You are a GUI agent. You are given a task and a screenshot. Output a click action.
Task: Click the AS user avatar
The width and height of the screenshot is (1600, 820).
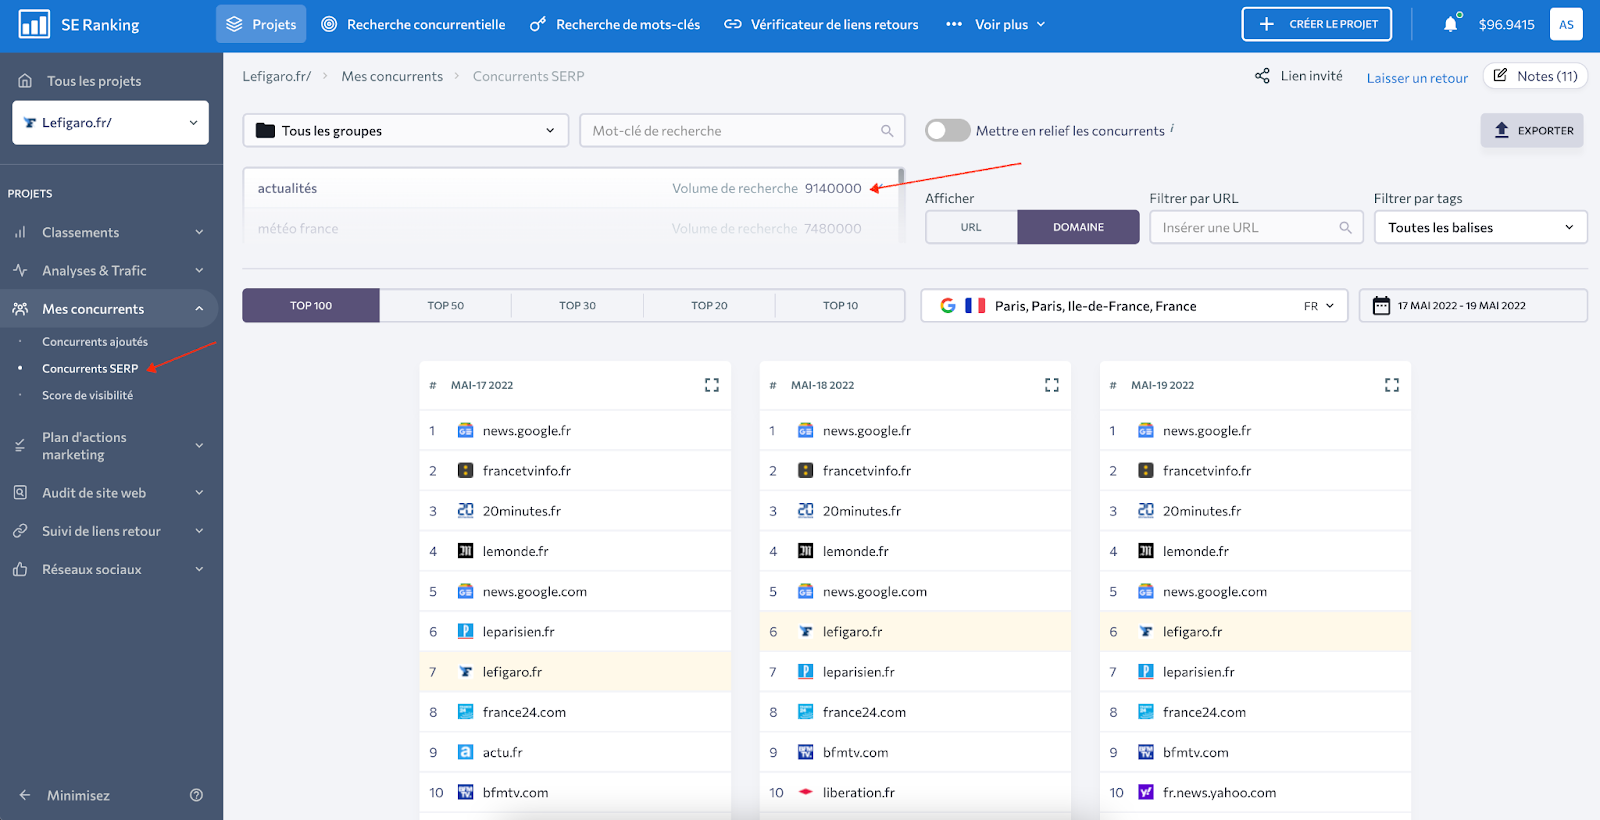[x=1565, y=24]
